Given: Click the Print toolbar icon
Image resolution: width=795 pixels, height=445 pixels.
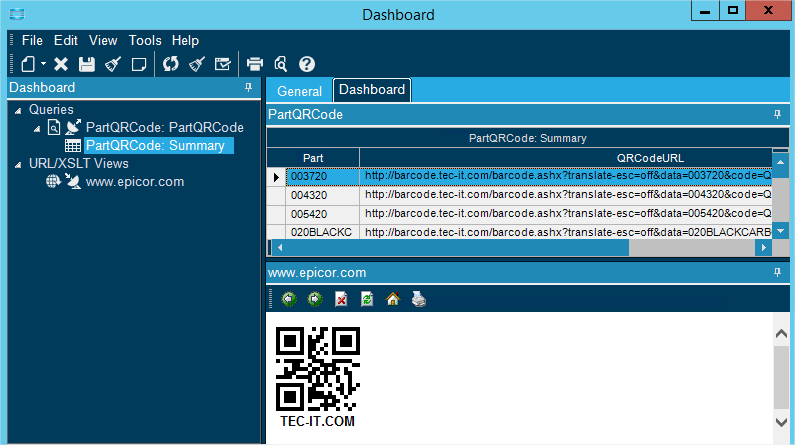Looking at the screenshot, I should (255, 64).
